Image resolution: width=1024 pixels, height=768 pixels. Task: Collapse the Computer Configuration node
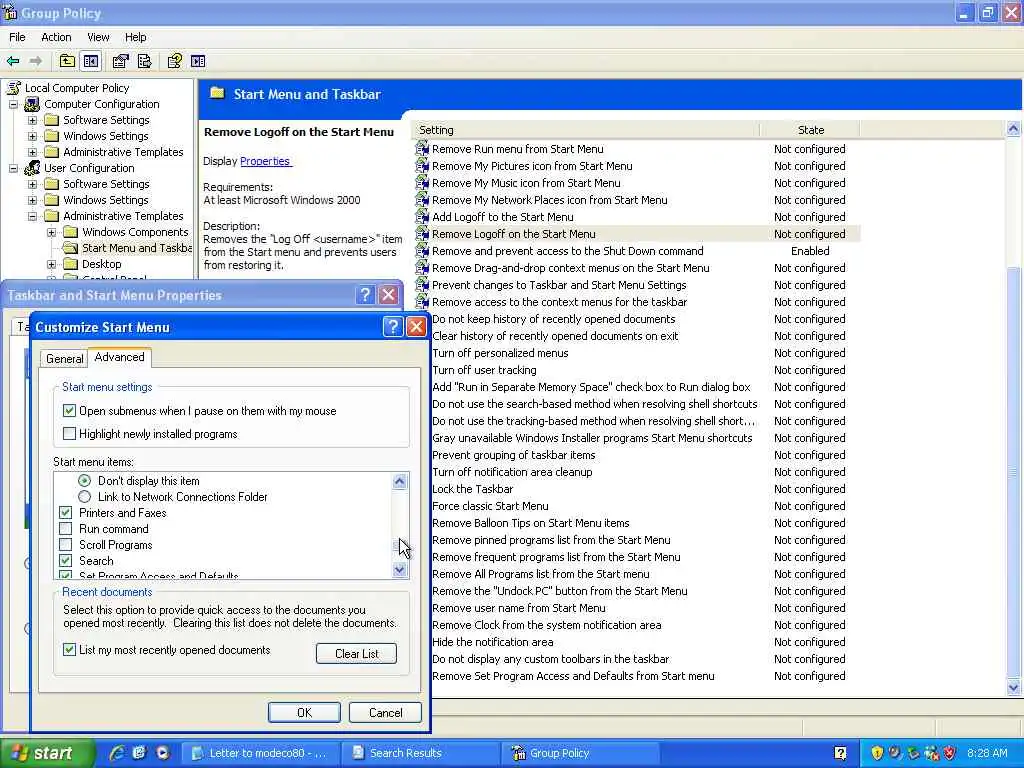[13, 104]
